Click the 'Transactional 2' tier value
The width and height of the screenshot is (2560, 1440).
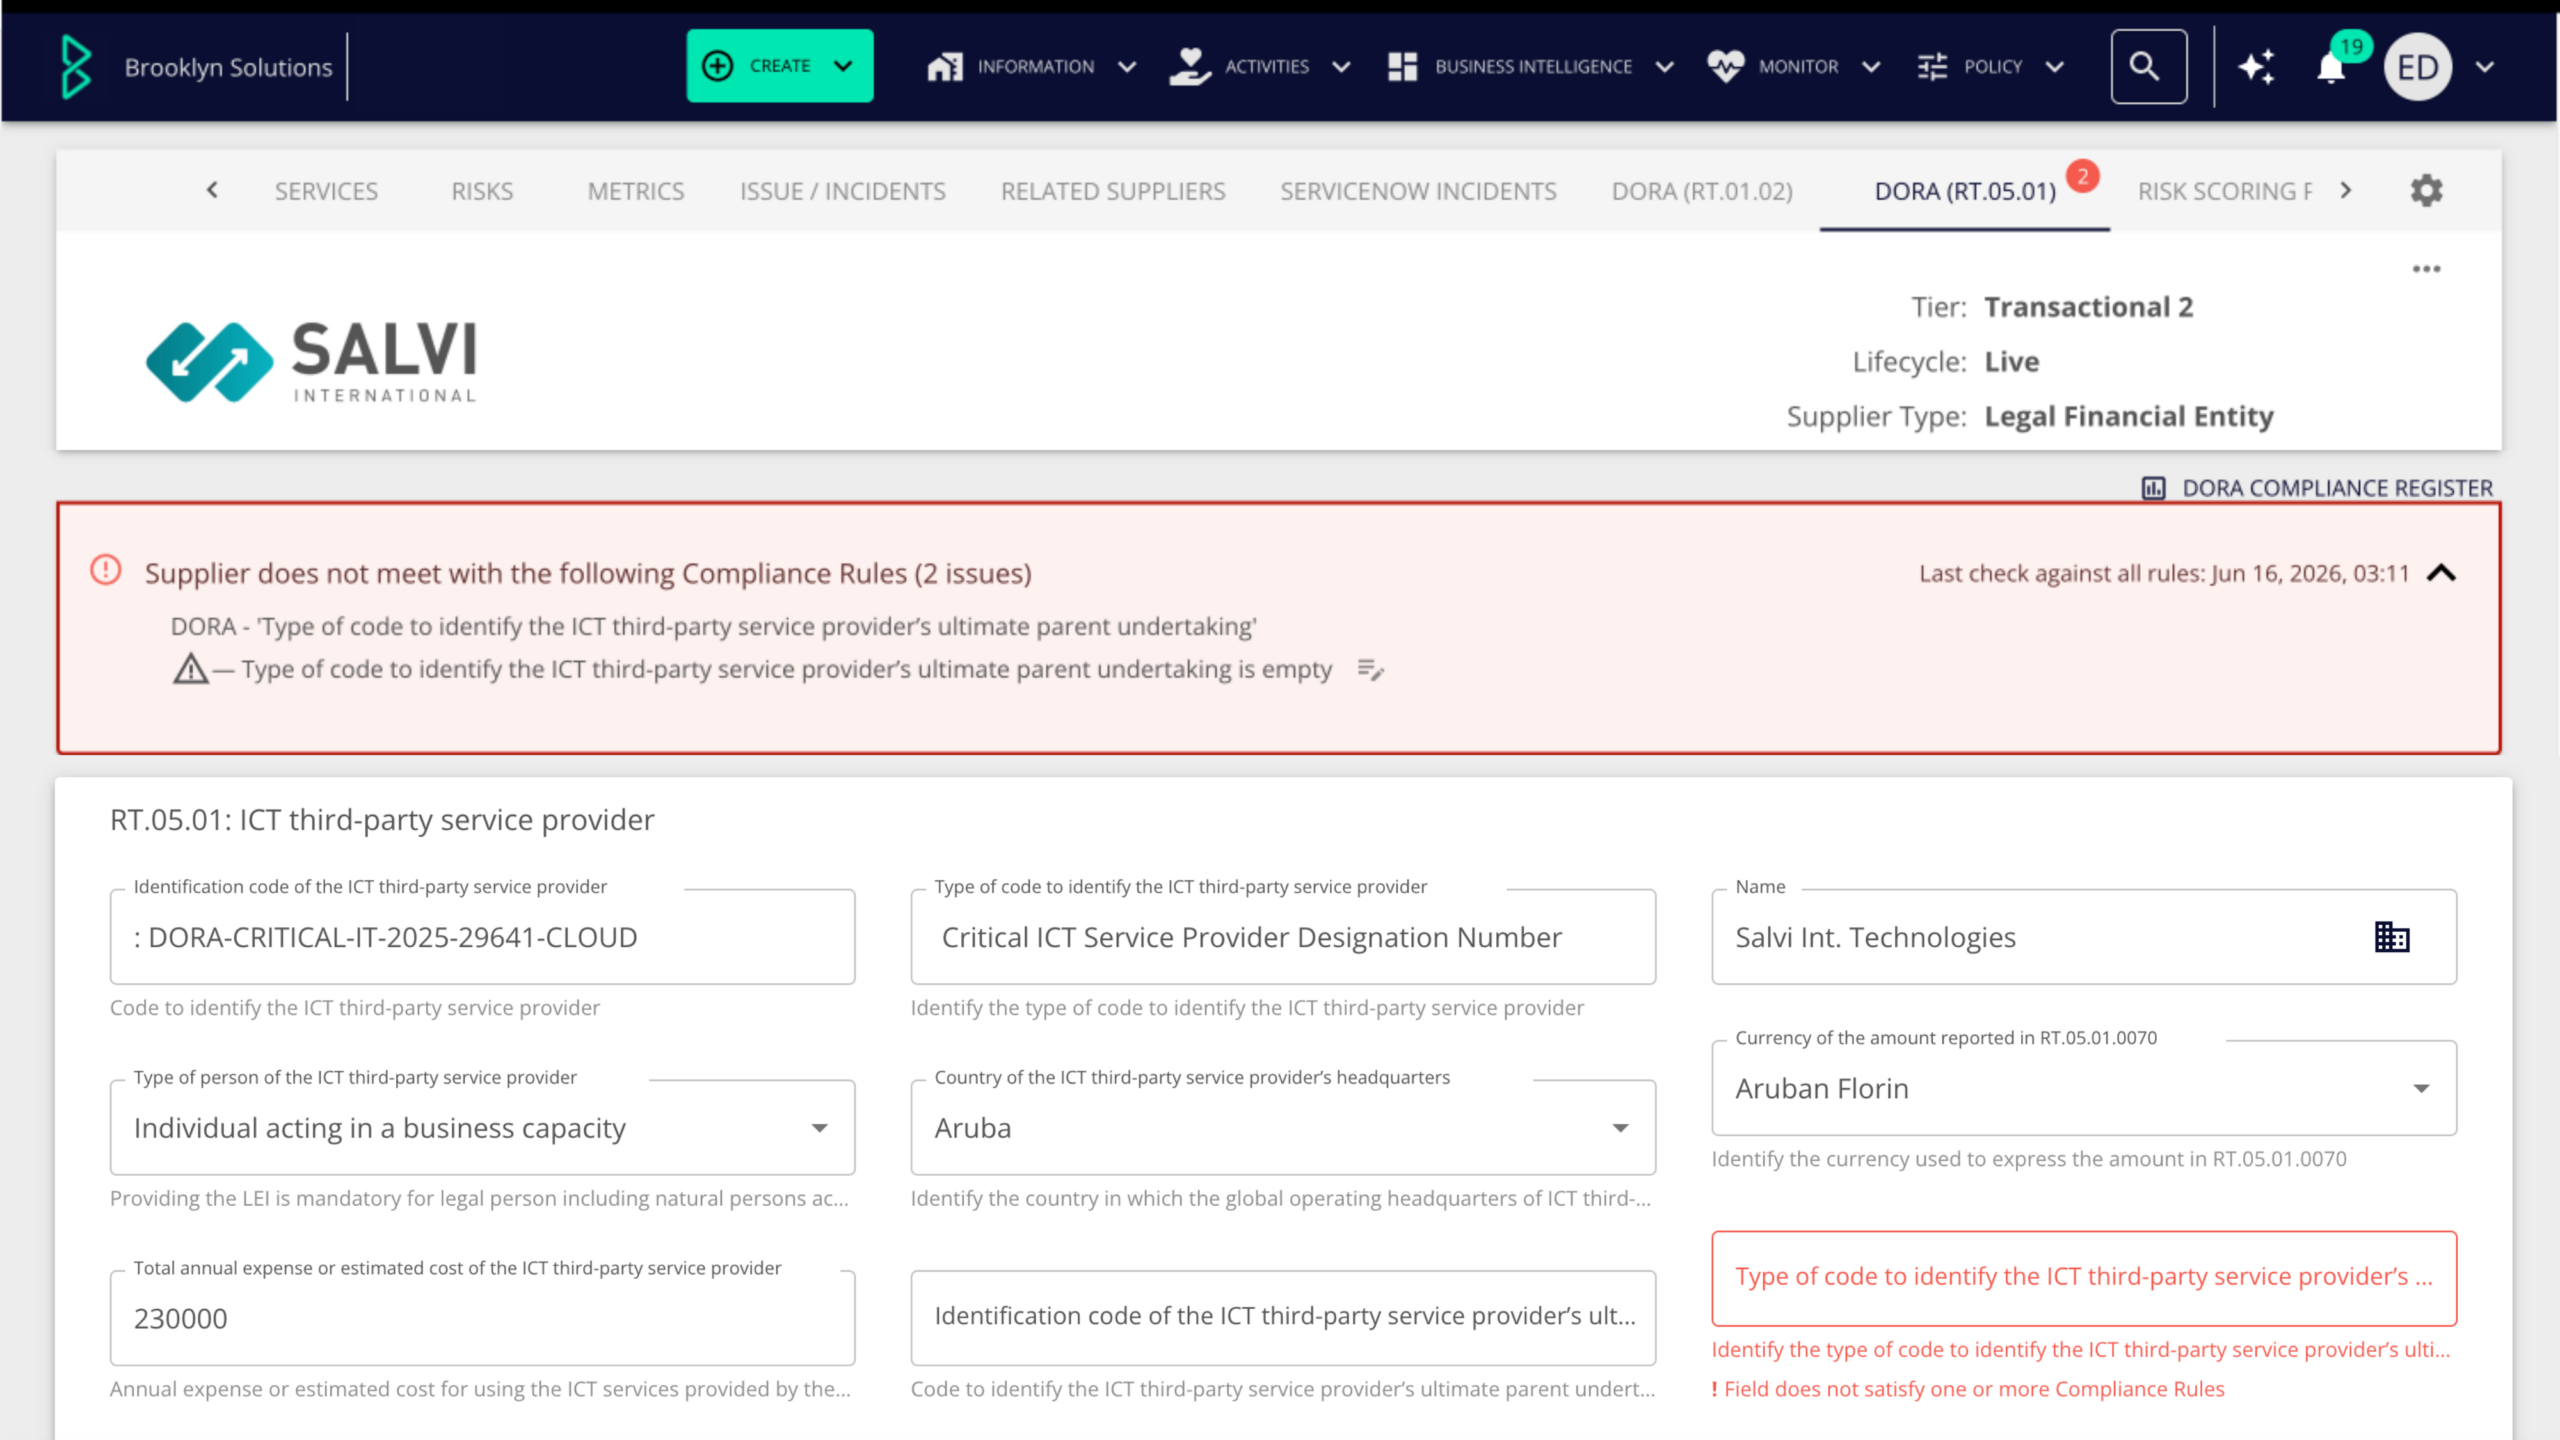coord(2088,307)
